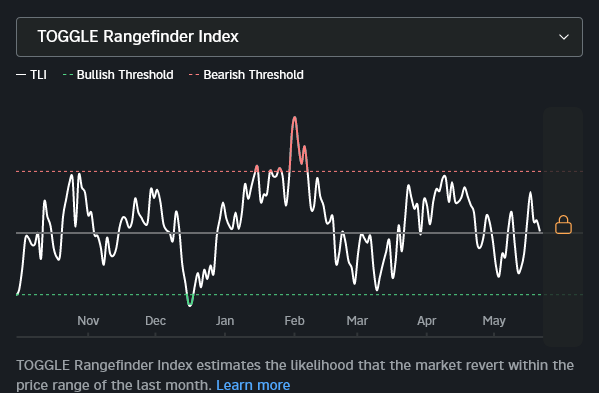Toggle the Bearish Threshold legend entry
Viewport: 599px width, 393px height.
246,74
